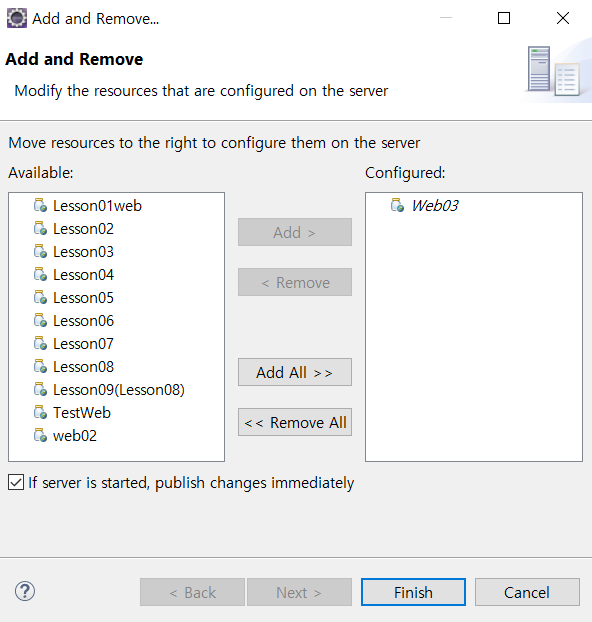Viewport: 592px width, 622px height.
Task: Click the Lesson06 web module icon
Action: click(40, 321)
